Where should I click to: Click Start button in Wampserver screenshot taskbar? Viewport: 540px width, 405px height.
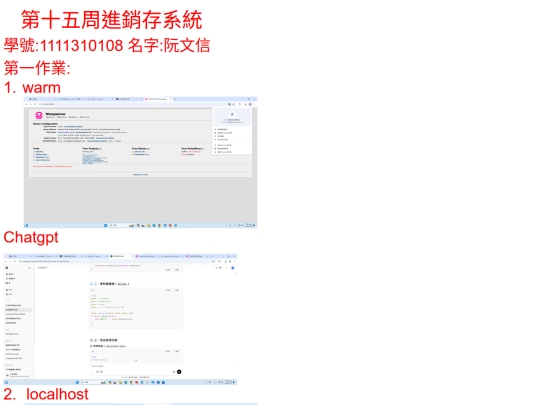105,225
